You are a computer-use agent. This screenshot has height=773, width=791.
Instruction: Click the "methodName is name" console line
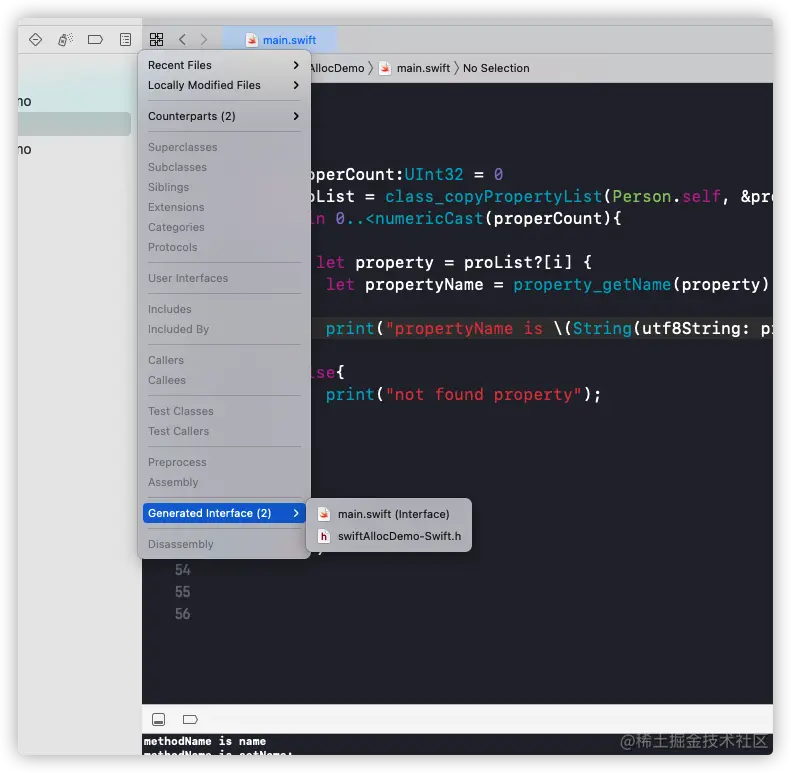(205, 741)
